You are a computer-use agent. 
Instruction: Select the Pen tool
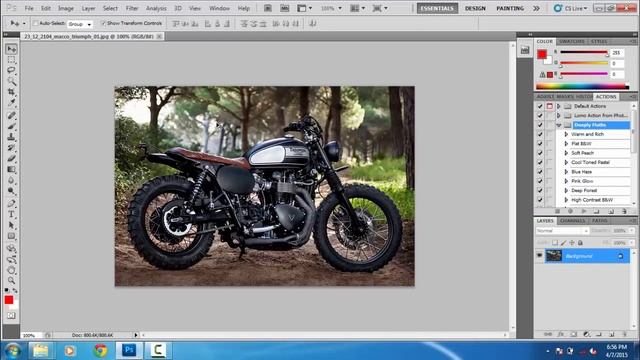pyautogui.click(x=11, y=203)
